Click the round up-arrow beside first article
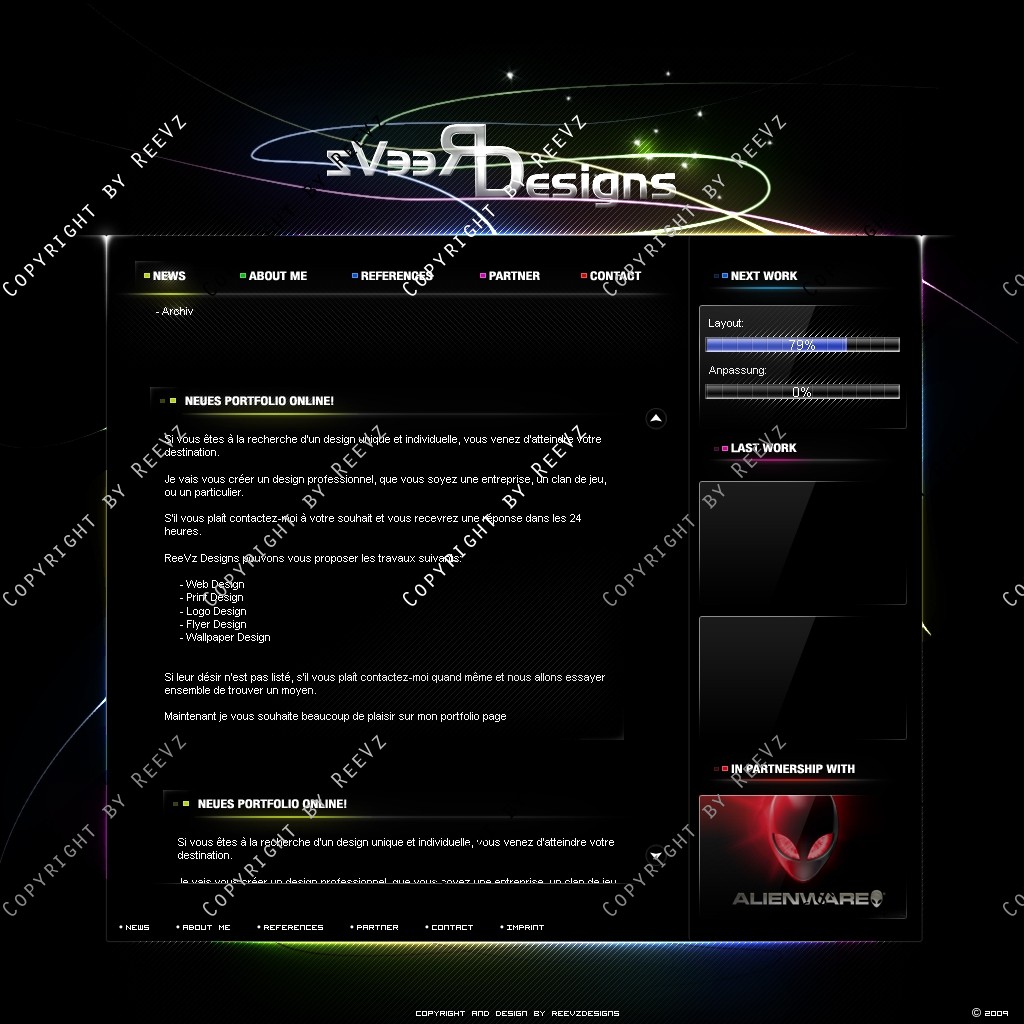Screen dimensions: 1024x1024 click(655, 418)
